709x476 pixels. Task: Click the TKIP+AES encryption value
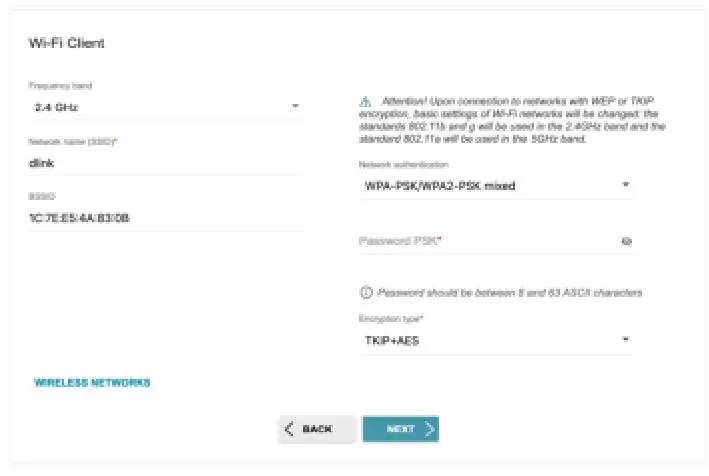pyautogui.click(x=390, y=340)
